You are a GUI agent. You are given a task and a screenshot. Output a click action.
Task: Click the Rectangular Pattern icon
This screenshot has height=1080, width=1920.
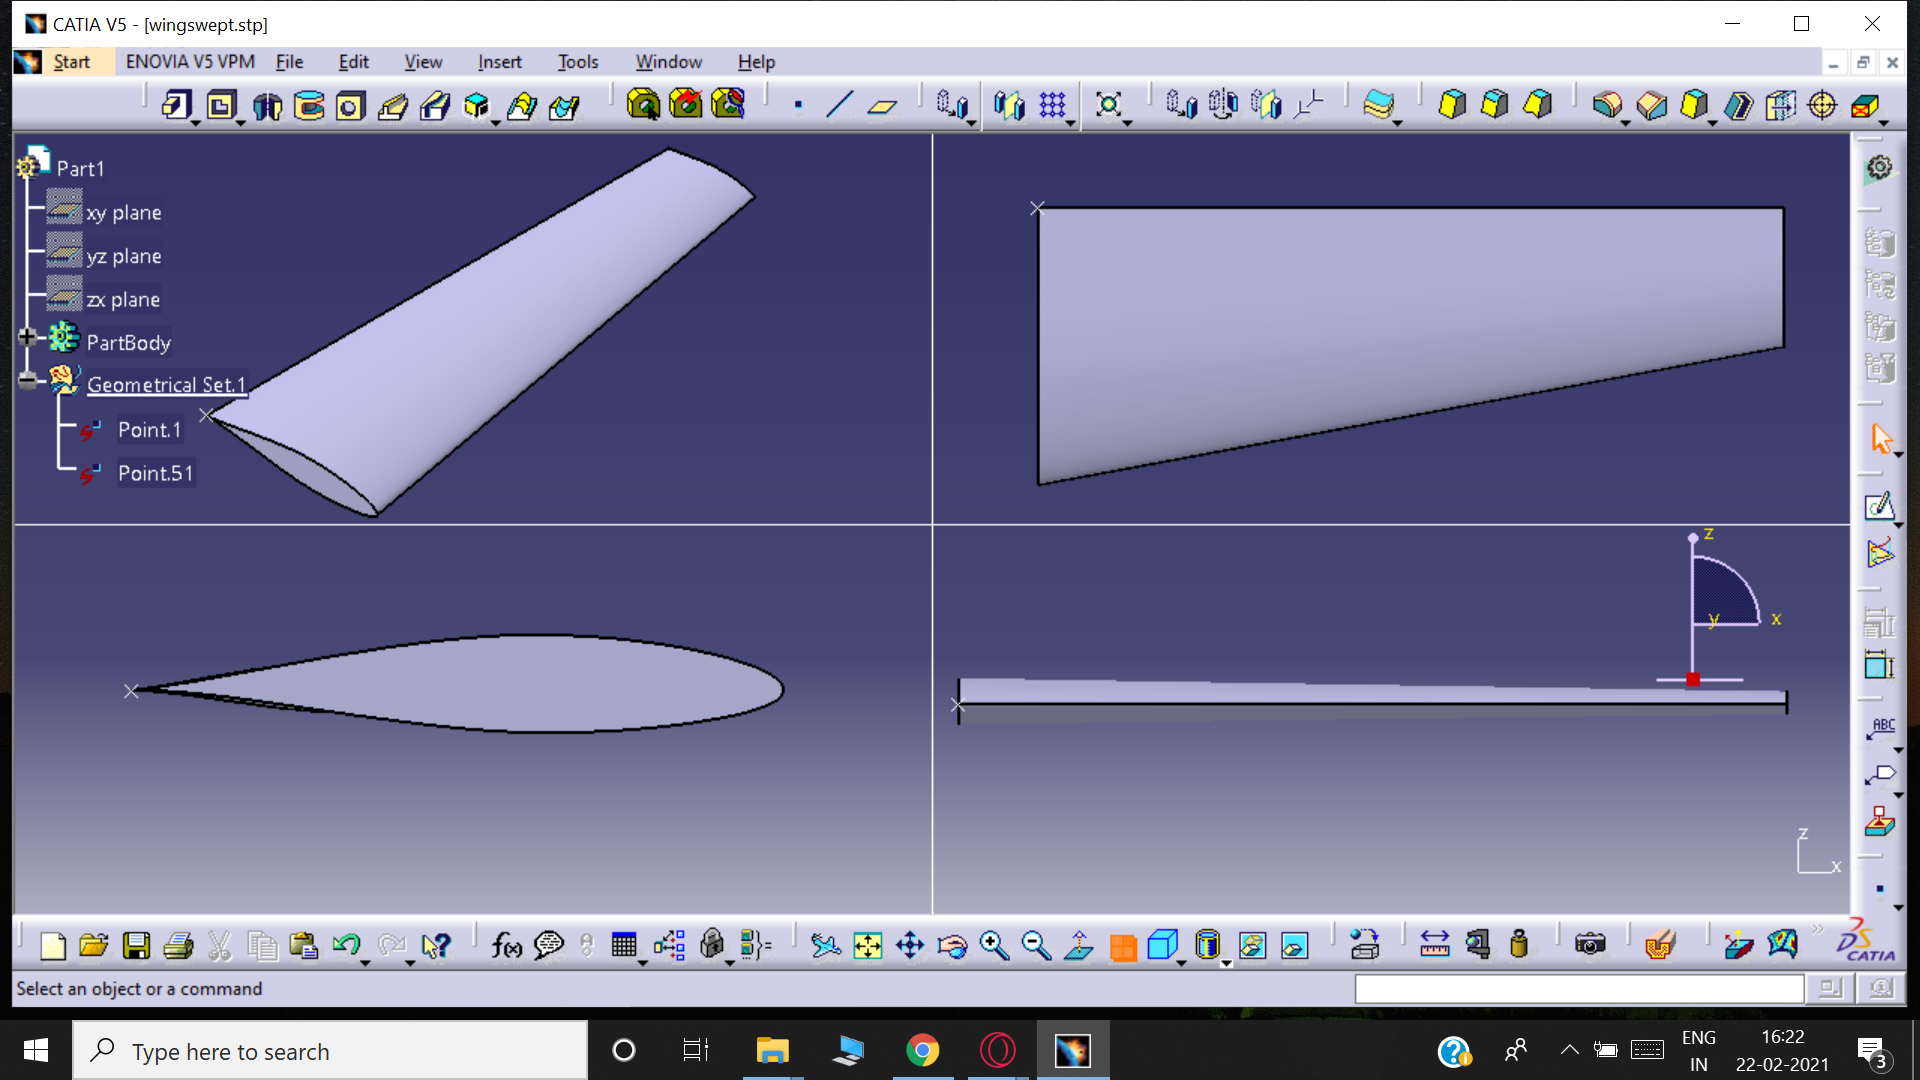1052,105
